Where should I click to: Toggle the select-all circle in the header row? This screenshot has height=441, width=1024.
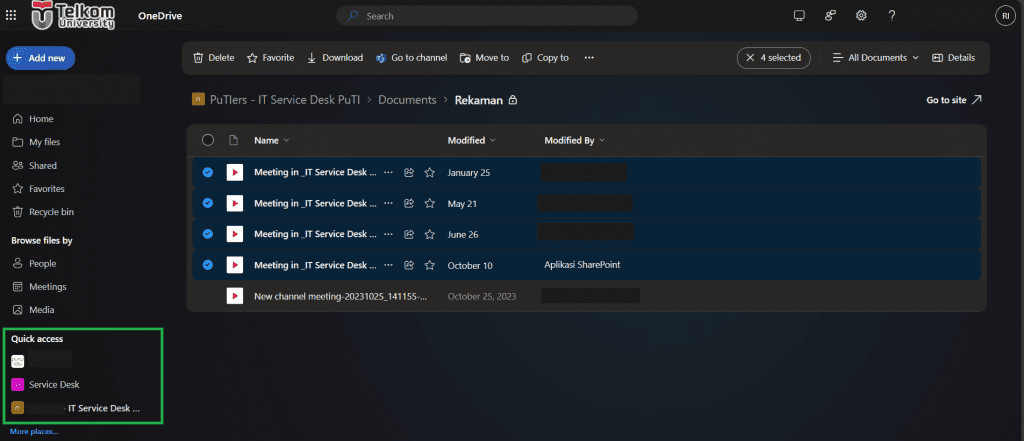208,140
